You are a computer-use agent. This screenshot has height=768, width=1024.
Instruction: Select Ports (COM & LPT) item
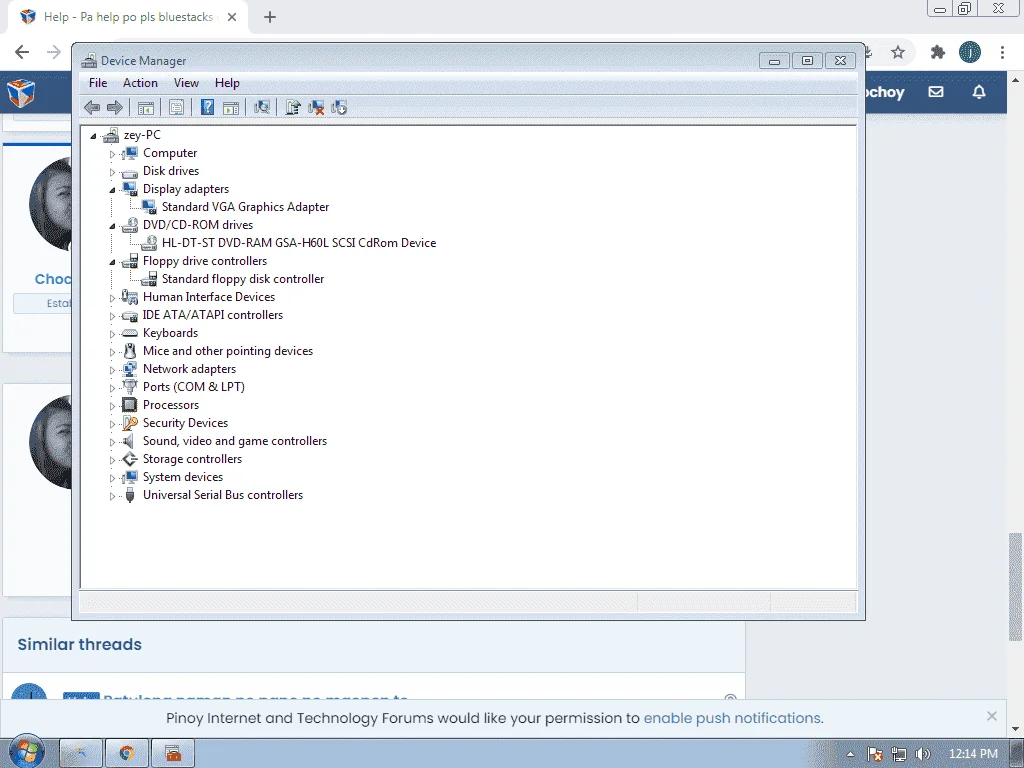tap(194, 387)
